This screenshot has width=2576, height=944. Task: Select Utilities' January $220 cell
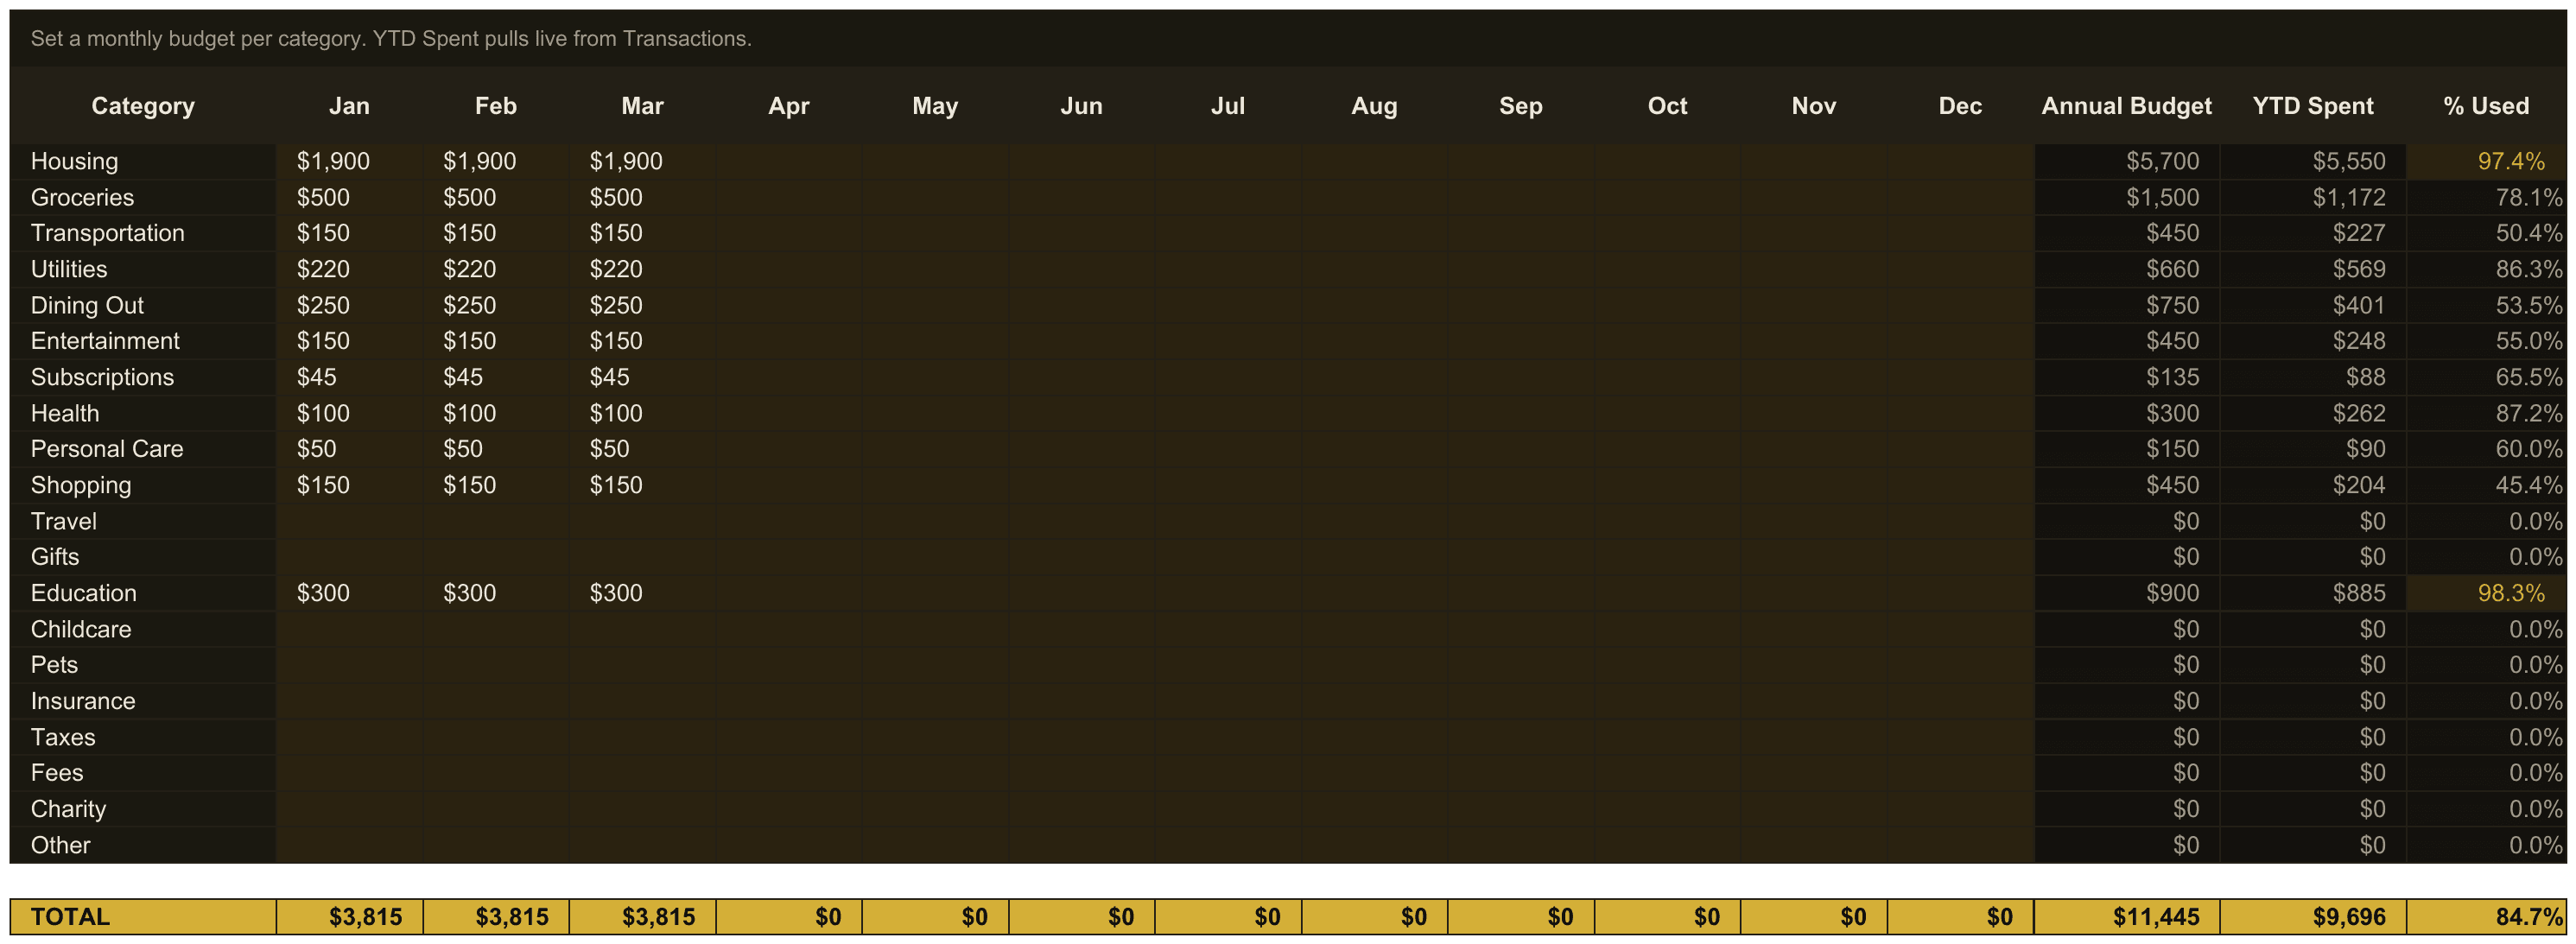pyautogui.click(x=349, y=269)
